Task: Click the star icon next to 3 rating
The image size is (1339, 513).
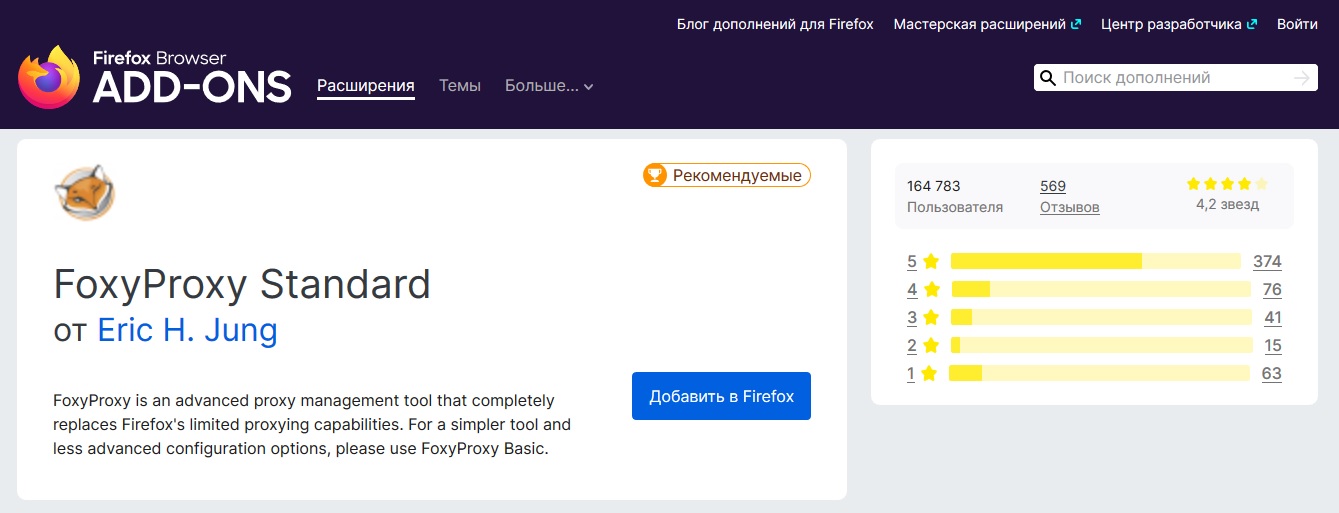Action: (931, 318)
